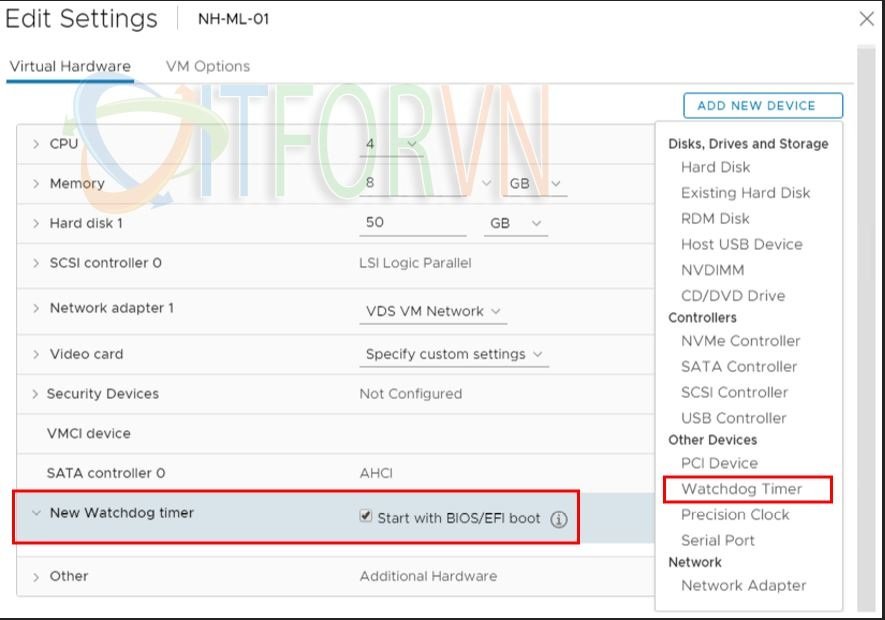Switch to the VM Options tab

pyautogui.click(x=208, y=66)
